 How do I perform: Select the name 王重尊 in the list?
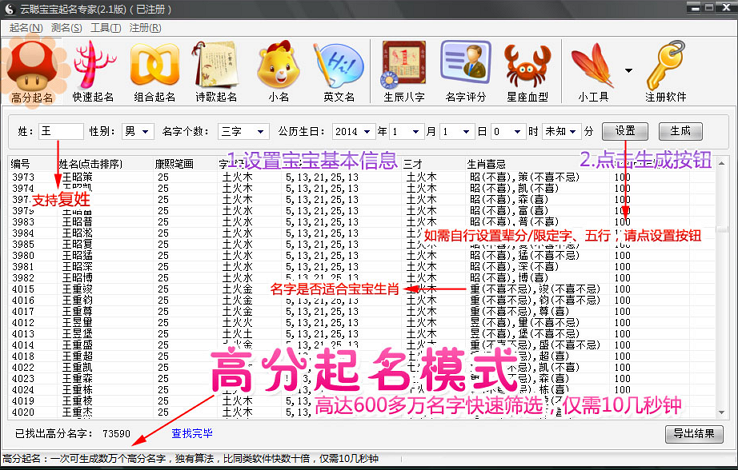point(78,311)
